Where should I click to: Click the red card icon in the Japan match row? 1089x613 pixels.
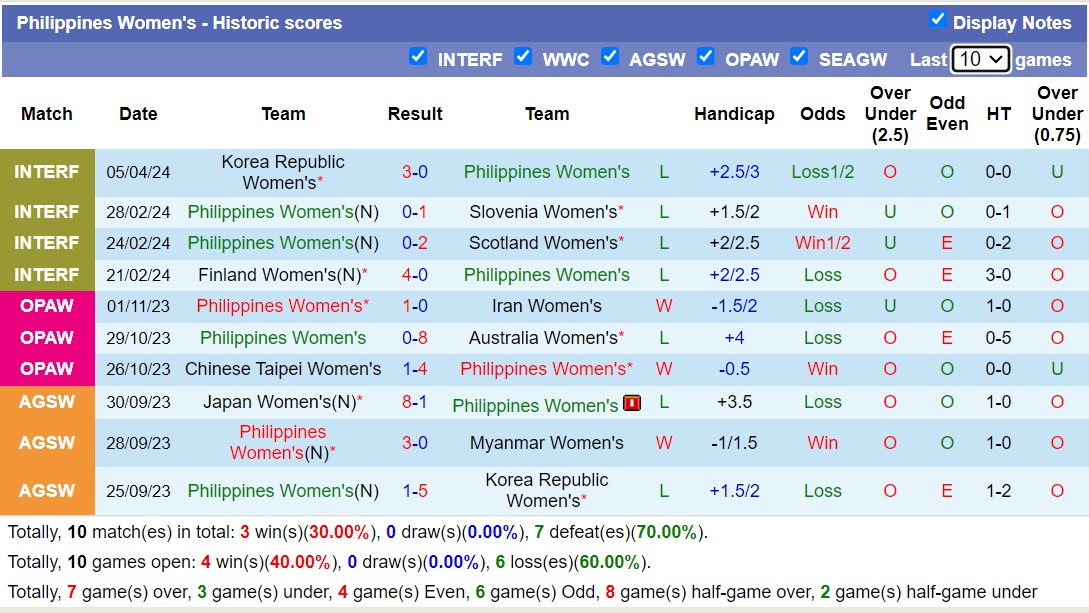coord(632,404)
